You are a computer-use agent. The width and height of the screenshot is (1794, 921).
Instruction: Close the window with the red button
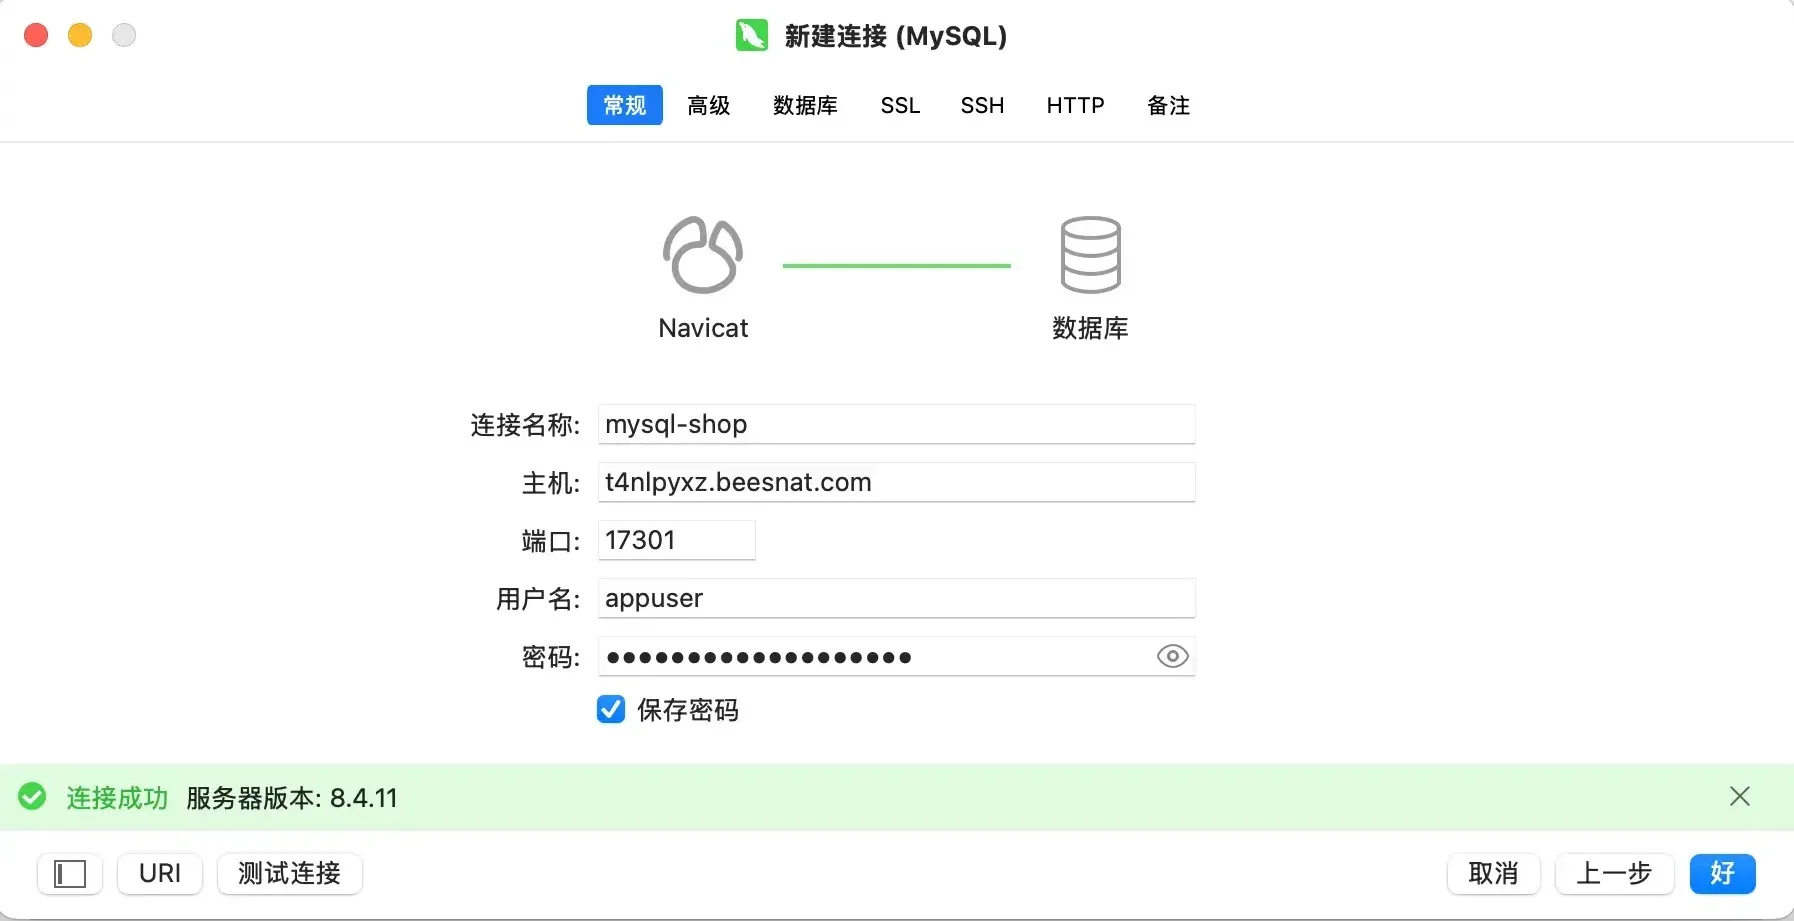(x=36, y=35)
